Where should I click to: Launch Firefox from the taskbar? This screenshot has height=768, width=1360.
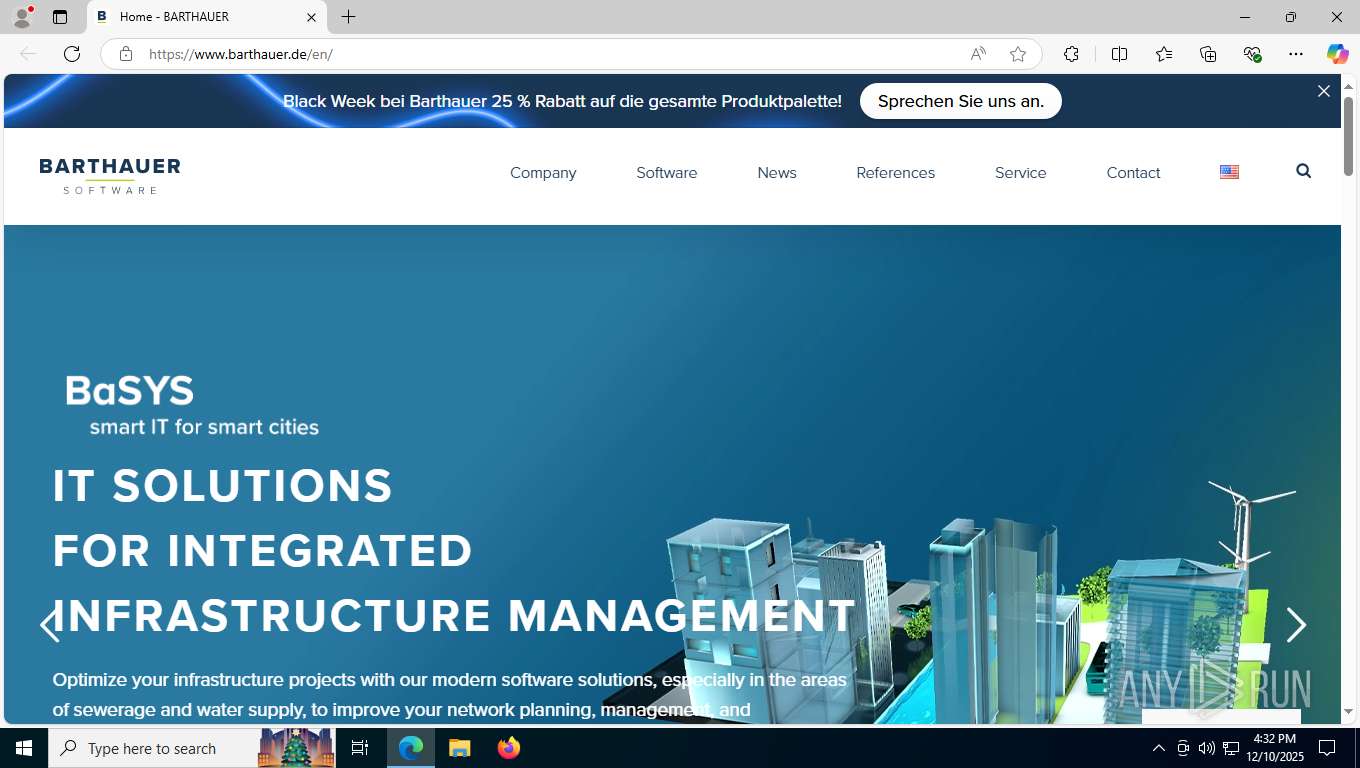pos(509,748)
